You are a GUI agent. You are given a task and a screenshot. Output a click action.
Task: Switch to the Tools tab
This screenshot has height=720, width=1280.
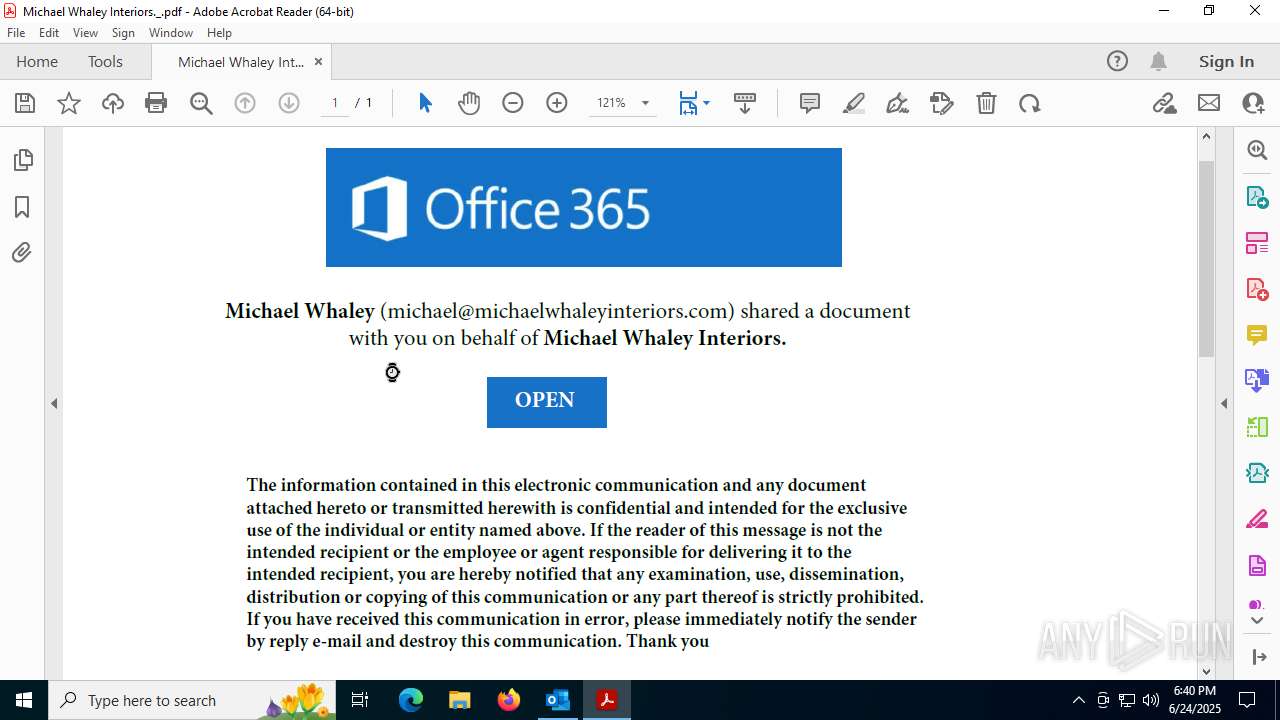pos(105,61)
